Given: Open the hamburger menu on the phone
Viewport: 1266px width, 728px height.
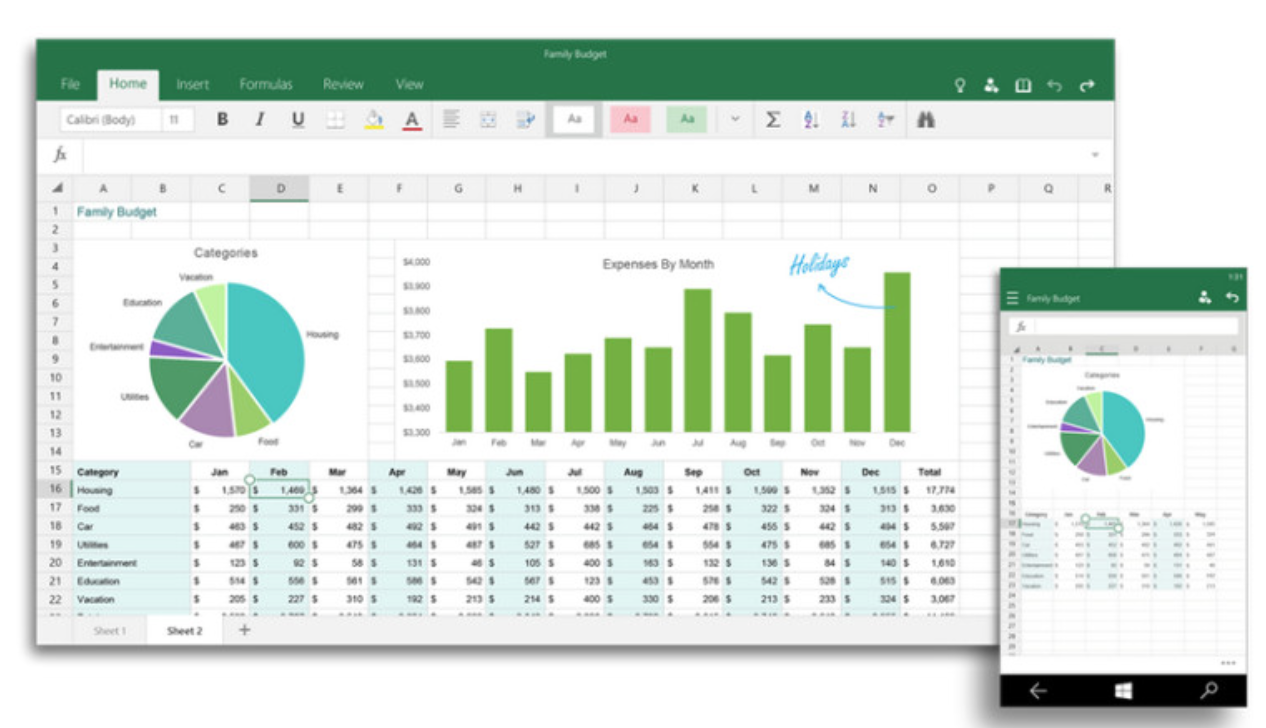Looking at the screenshot, I should click(1012, 298).
